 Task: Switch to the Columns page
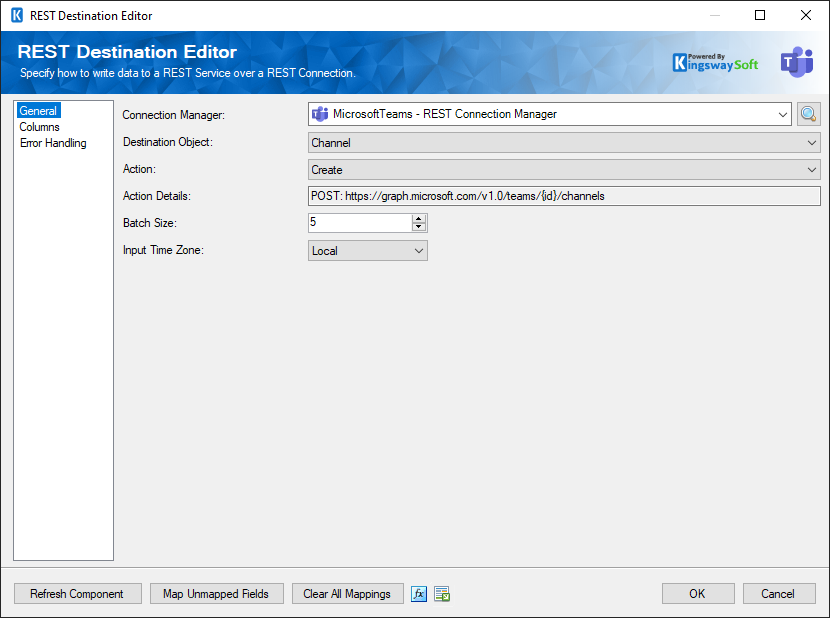pyautogui.click(x=39, y=127)
